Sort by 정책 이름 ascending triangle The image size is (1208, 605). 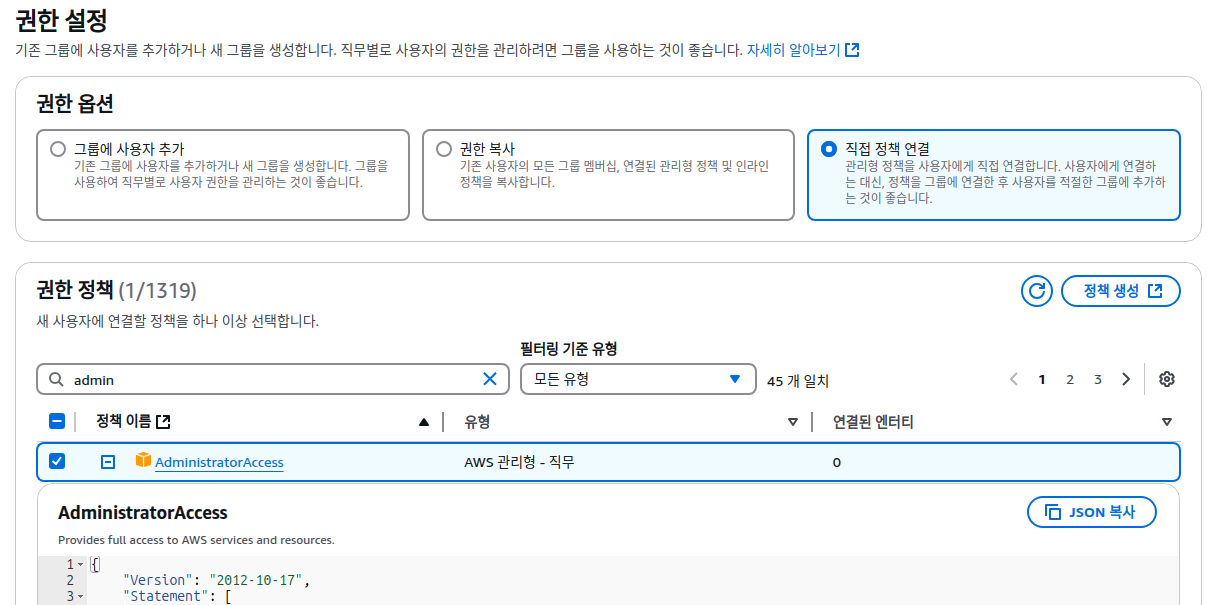click(424, 422)
